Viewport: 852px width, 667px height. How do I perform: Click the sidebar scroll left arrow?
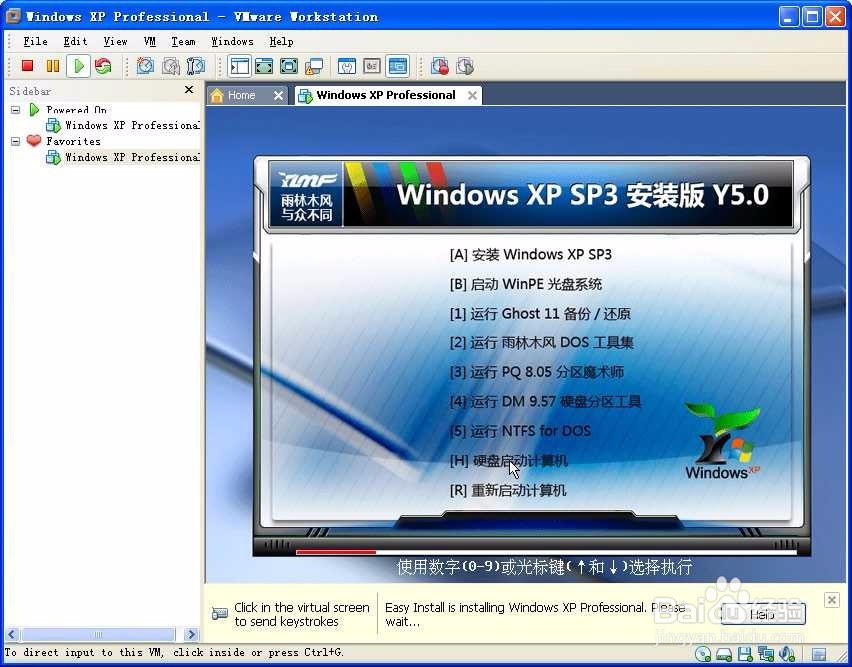12,634
